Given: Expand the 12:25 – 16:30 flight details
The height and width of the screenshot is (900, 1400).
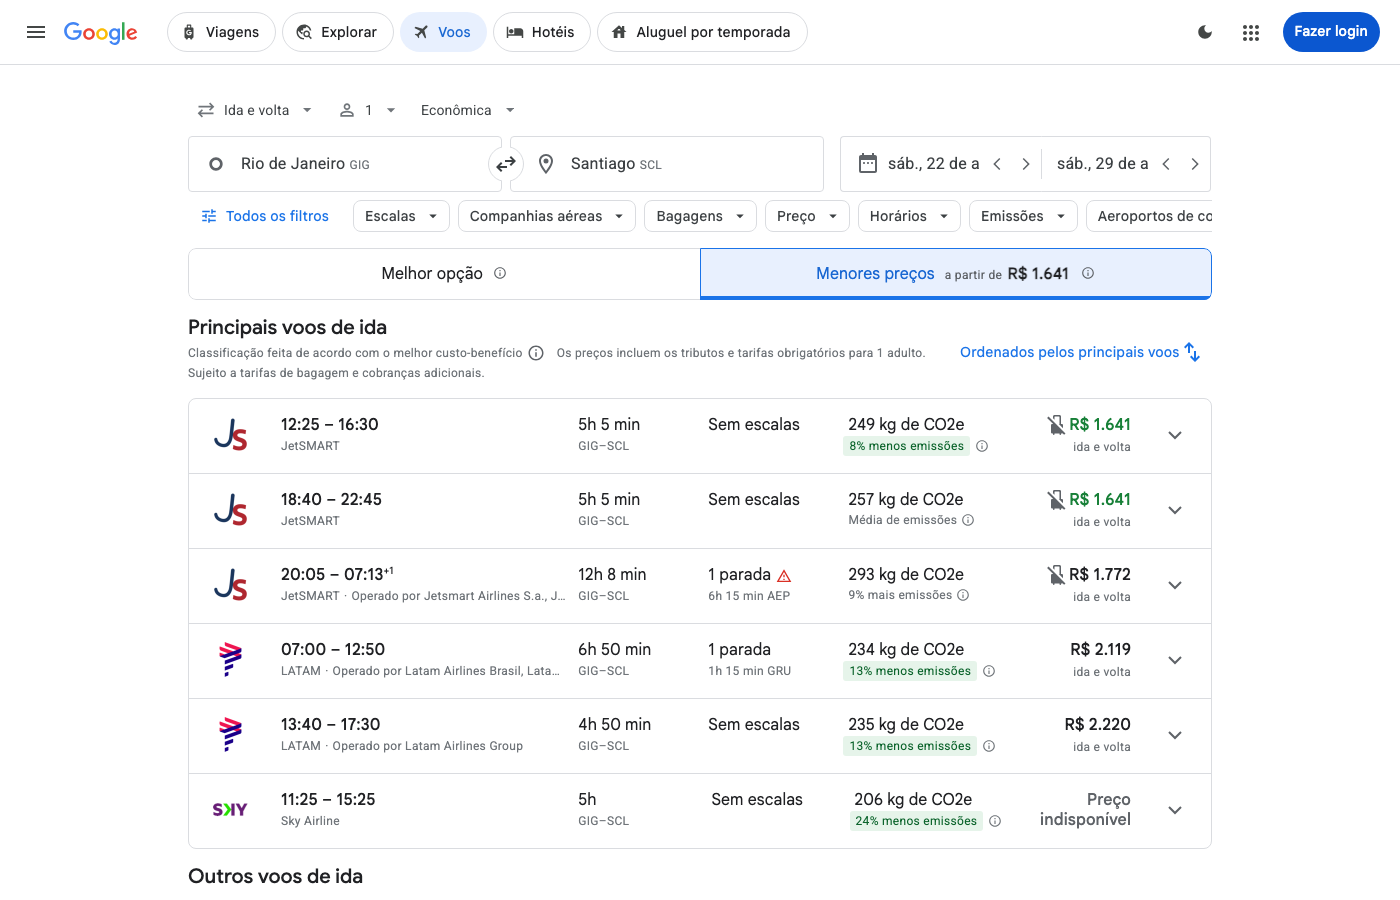Looking at the screenshot, I should click(1175, 435).
